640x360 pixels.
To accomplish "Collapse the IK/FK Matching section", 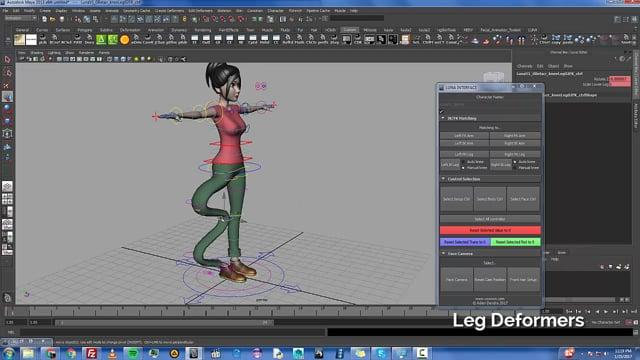I will pos(443,118).
